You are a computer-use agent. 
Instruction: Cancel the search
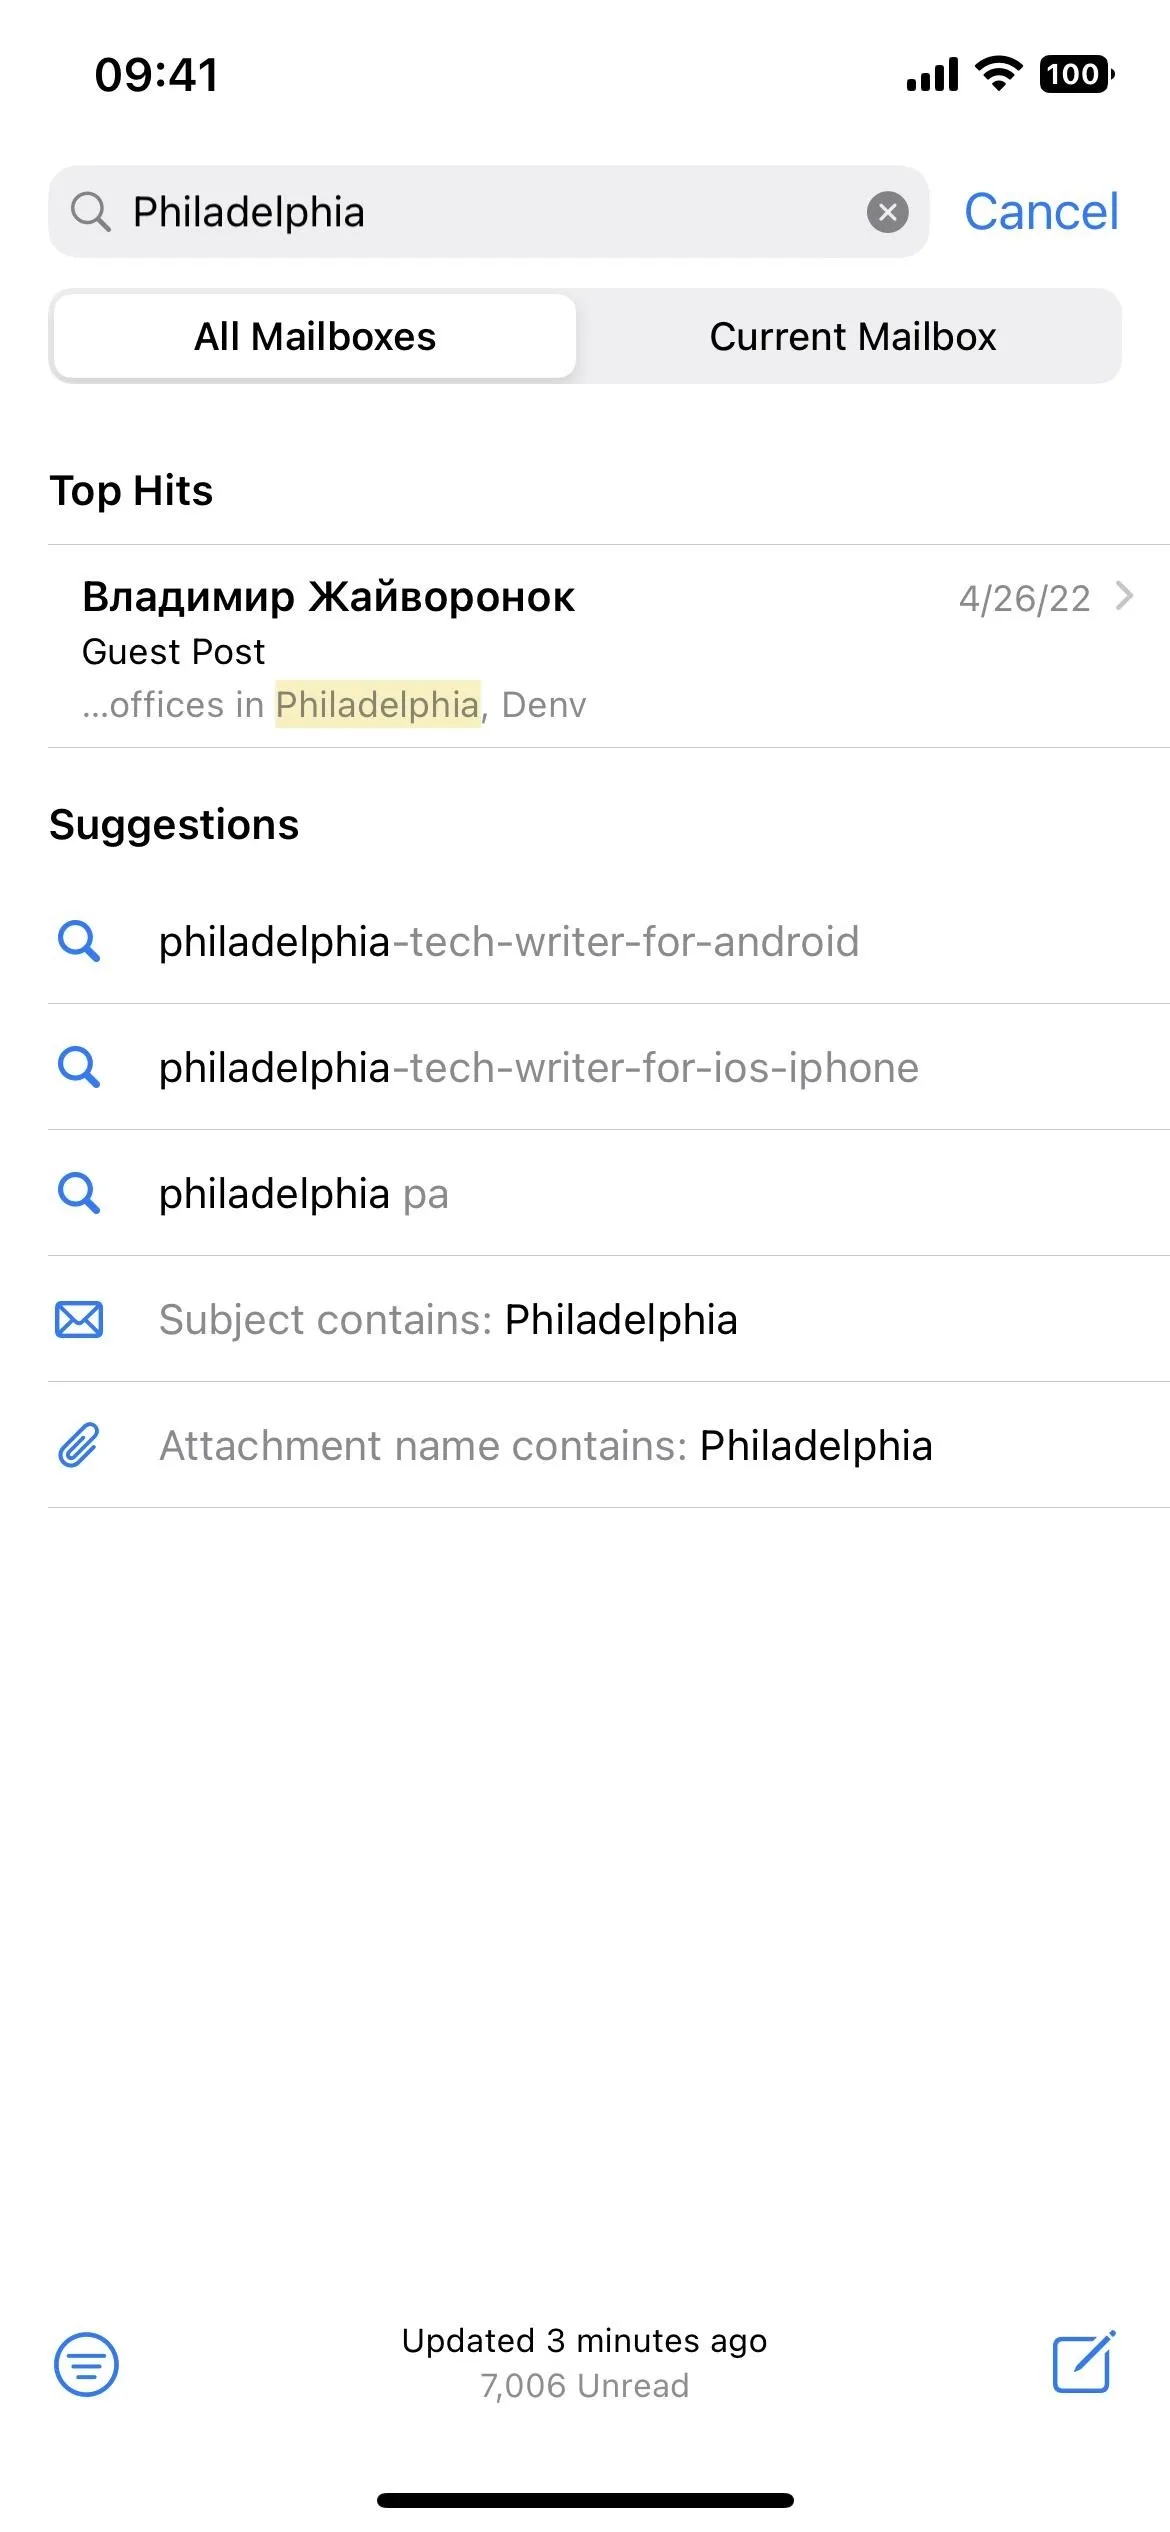pos(1041,212)
